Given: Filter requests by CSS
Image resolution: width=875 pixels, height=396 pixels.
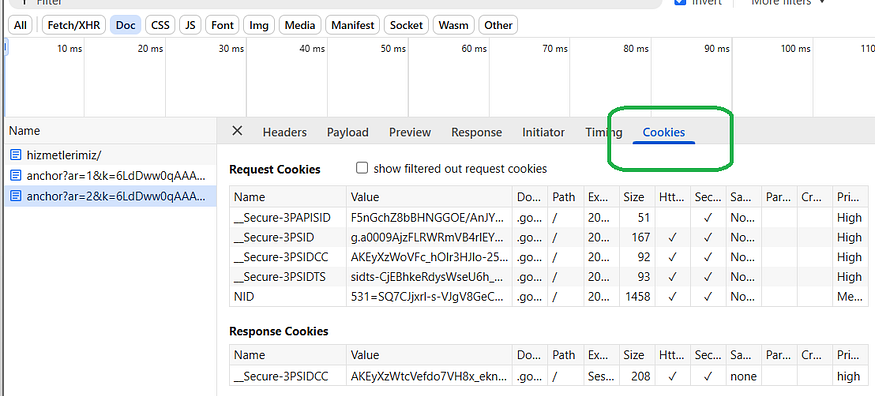Looking at the screenshot, I should [x=161, y=25].
